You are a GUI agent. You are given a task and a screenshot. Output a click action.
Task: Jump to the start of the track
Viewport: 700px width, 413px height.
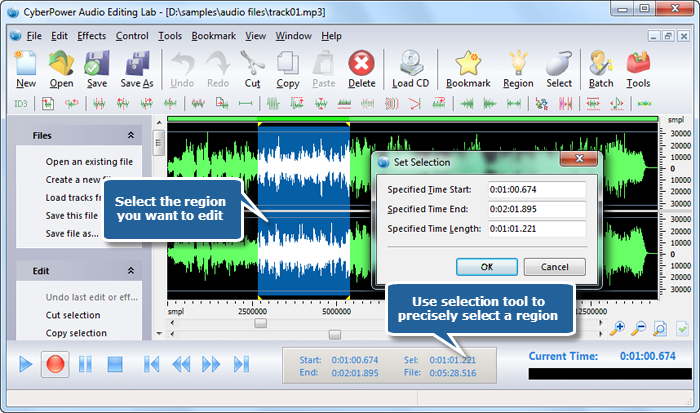151,364
